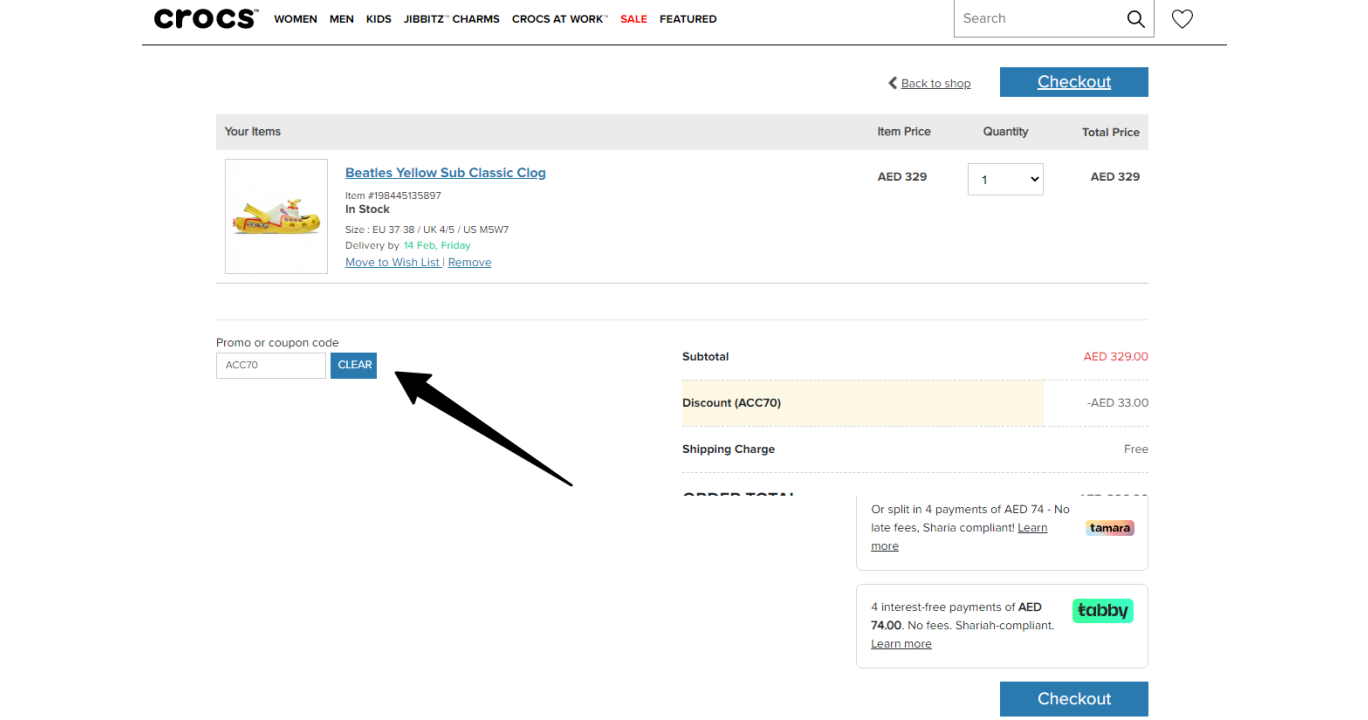This screenshot has width=1368, height=720.
Task: Click the yellow clog product thumbnail
Action: 276,216
